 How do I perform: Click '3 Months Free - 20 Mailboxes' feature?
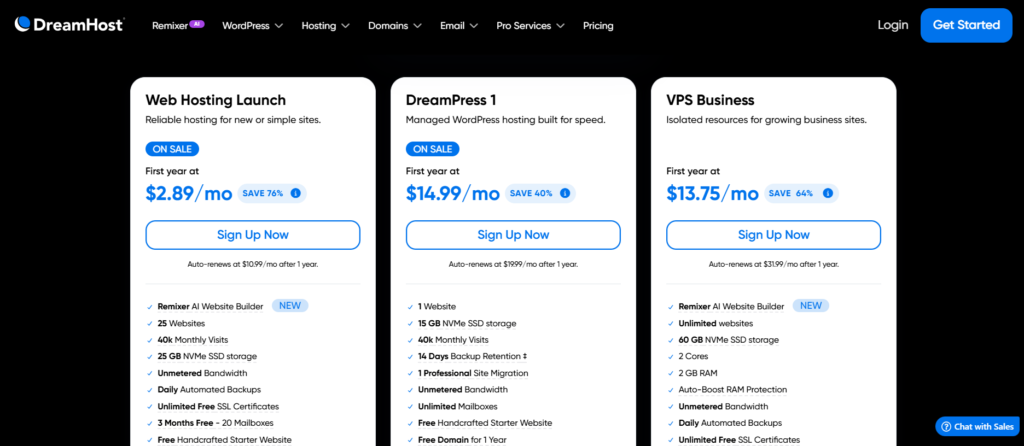coord(218,423)
